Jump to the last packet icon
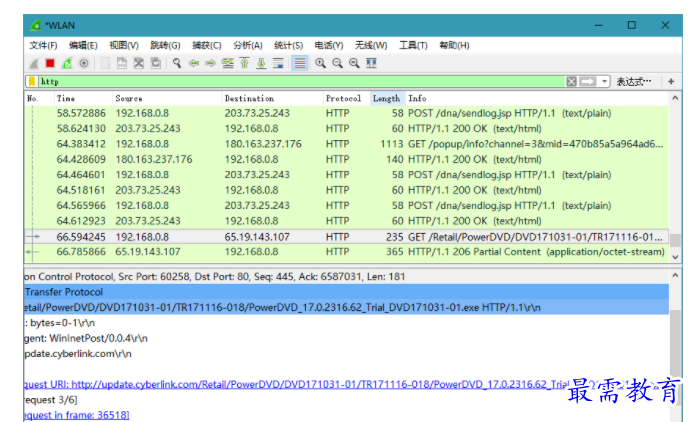 tap(262, 63)
